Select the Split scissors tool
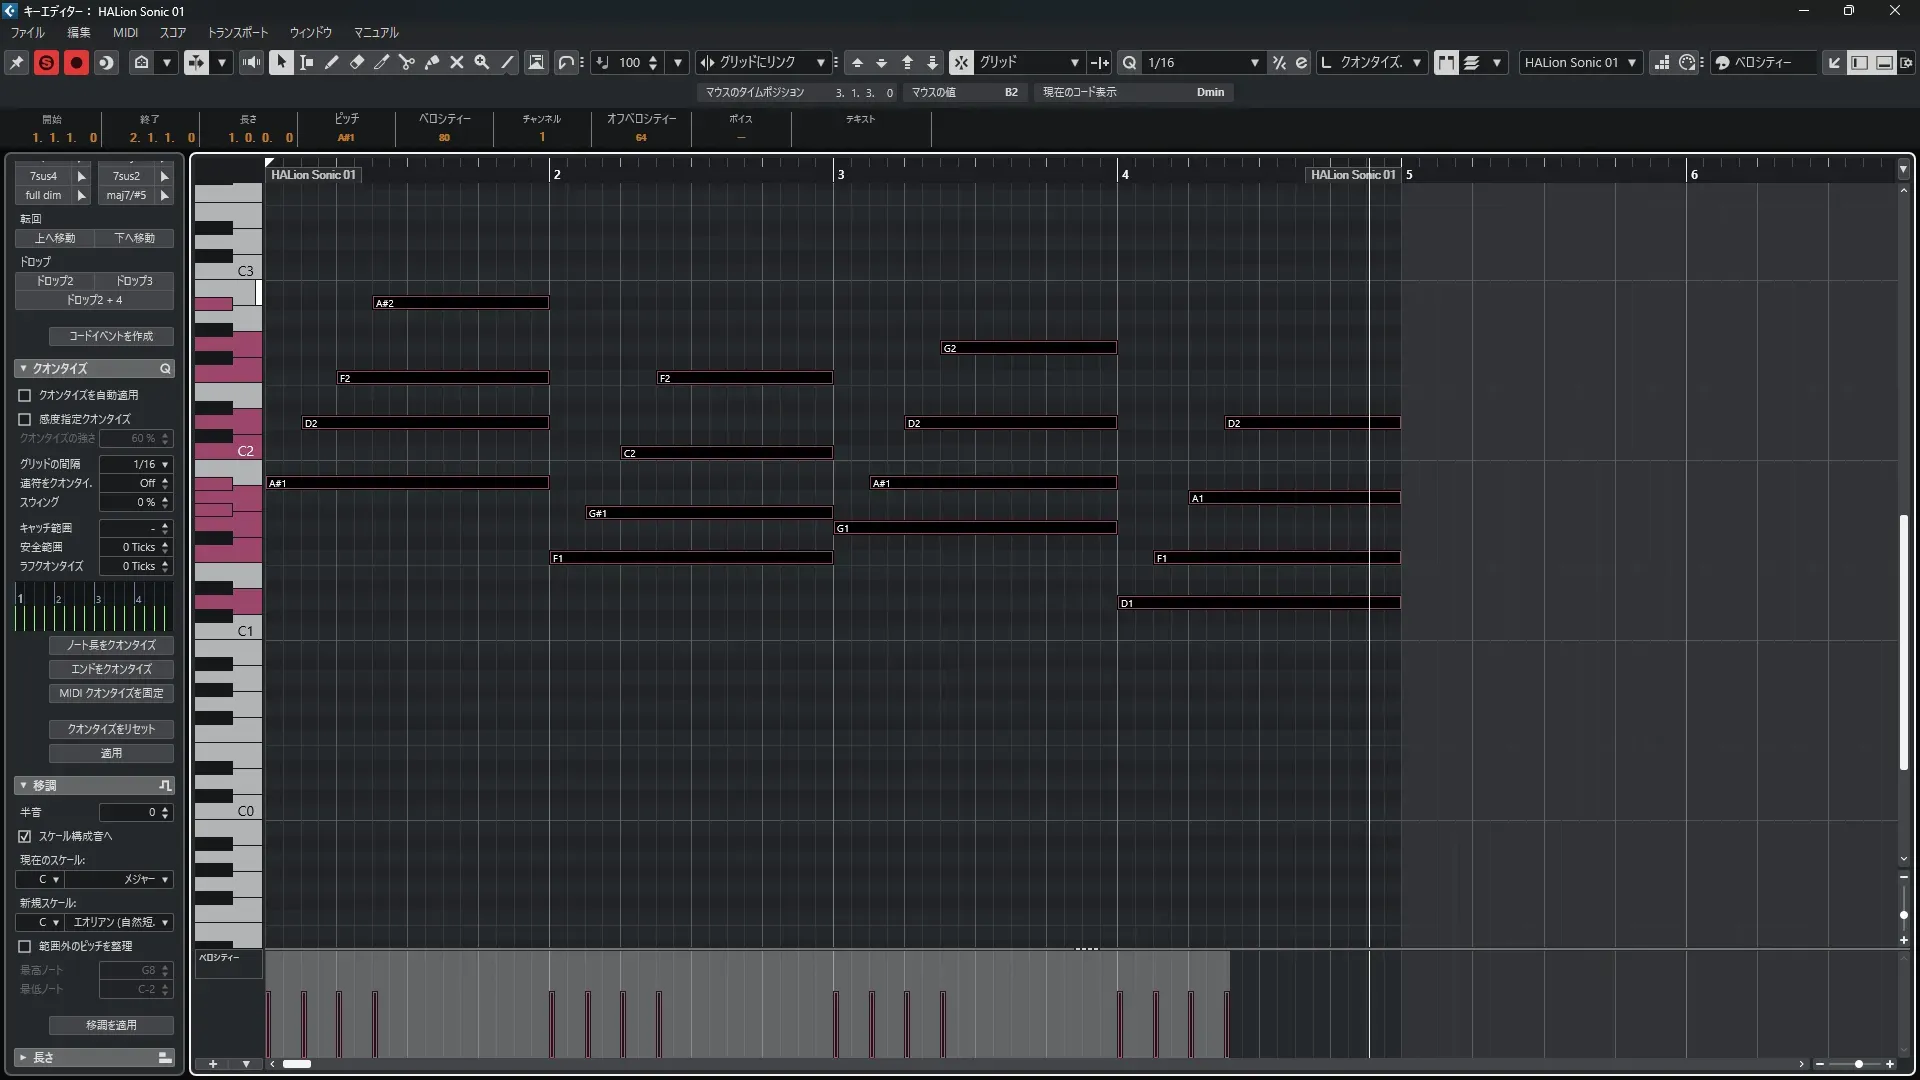This screenshot has width=1920, height=1080. [407, 62]
